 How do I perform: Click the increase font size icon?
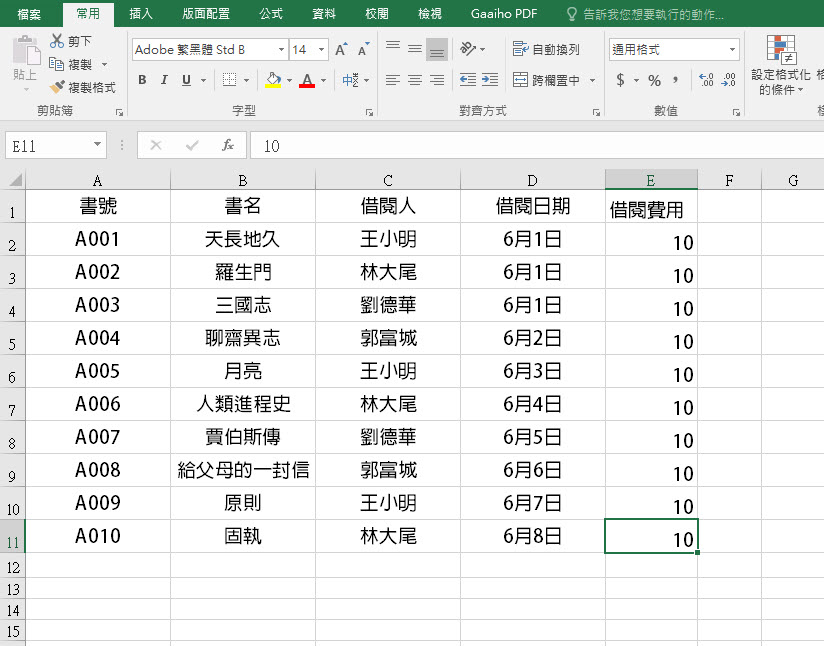(341, 49)
